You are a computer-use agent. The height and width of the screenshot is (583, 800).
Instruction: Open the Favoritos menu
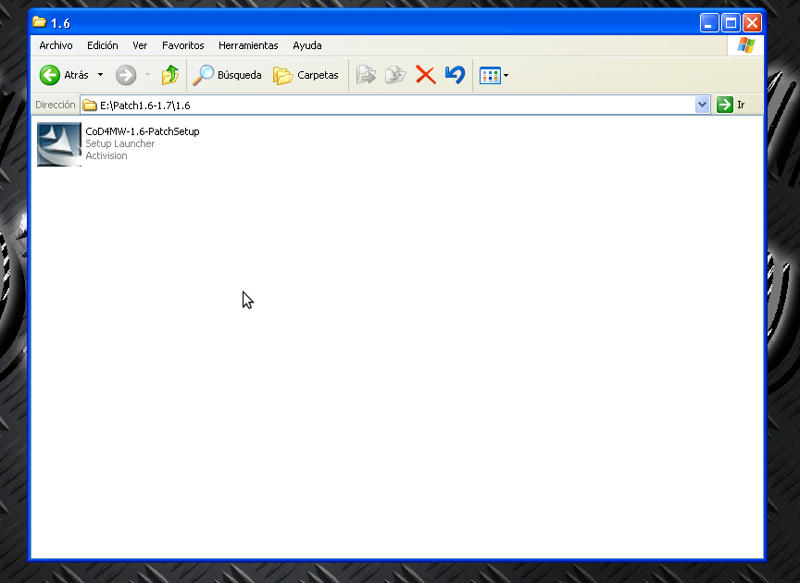coord(183,45)
